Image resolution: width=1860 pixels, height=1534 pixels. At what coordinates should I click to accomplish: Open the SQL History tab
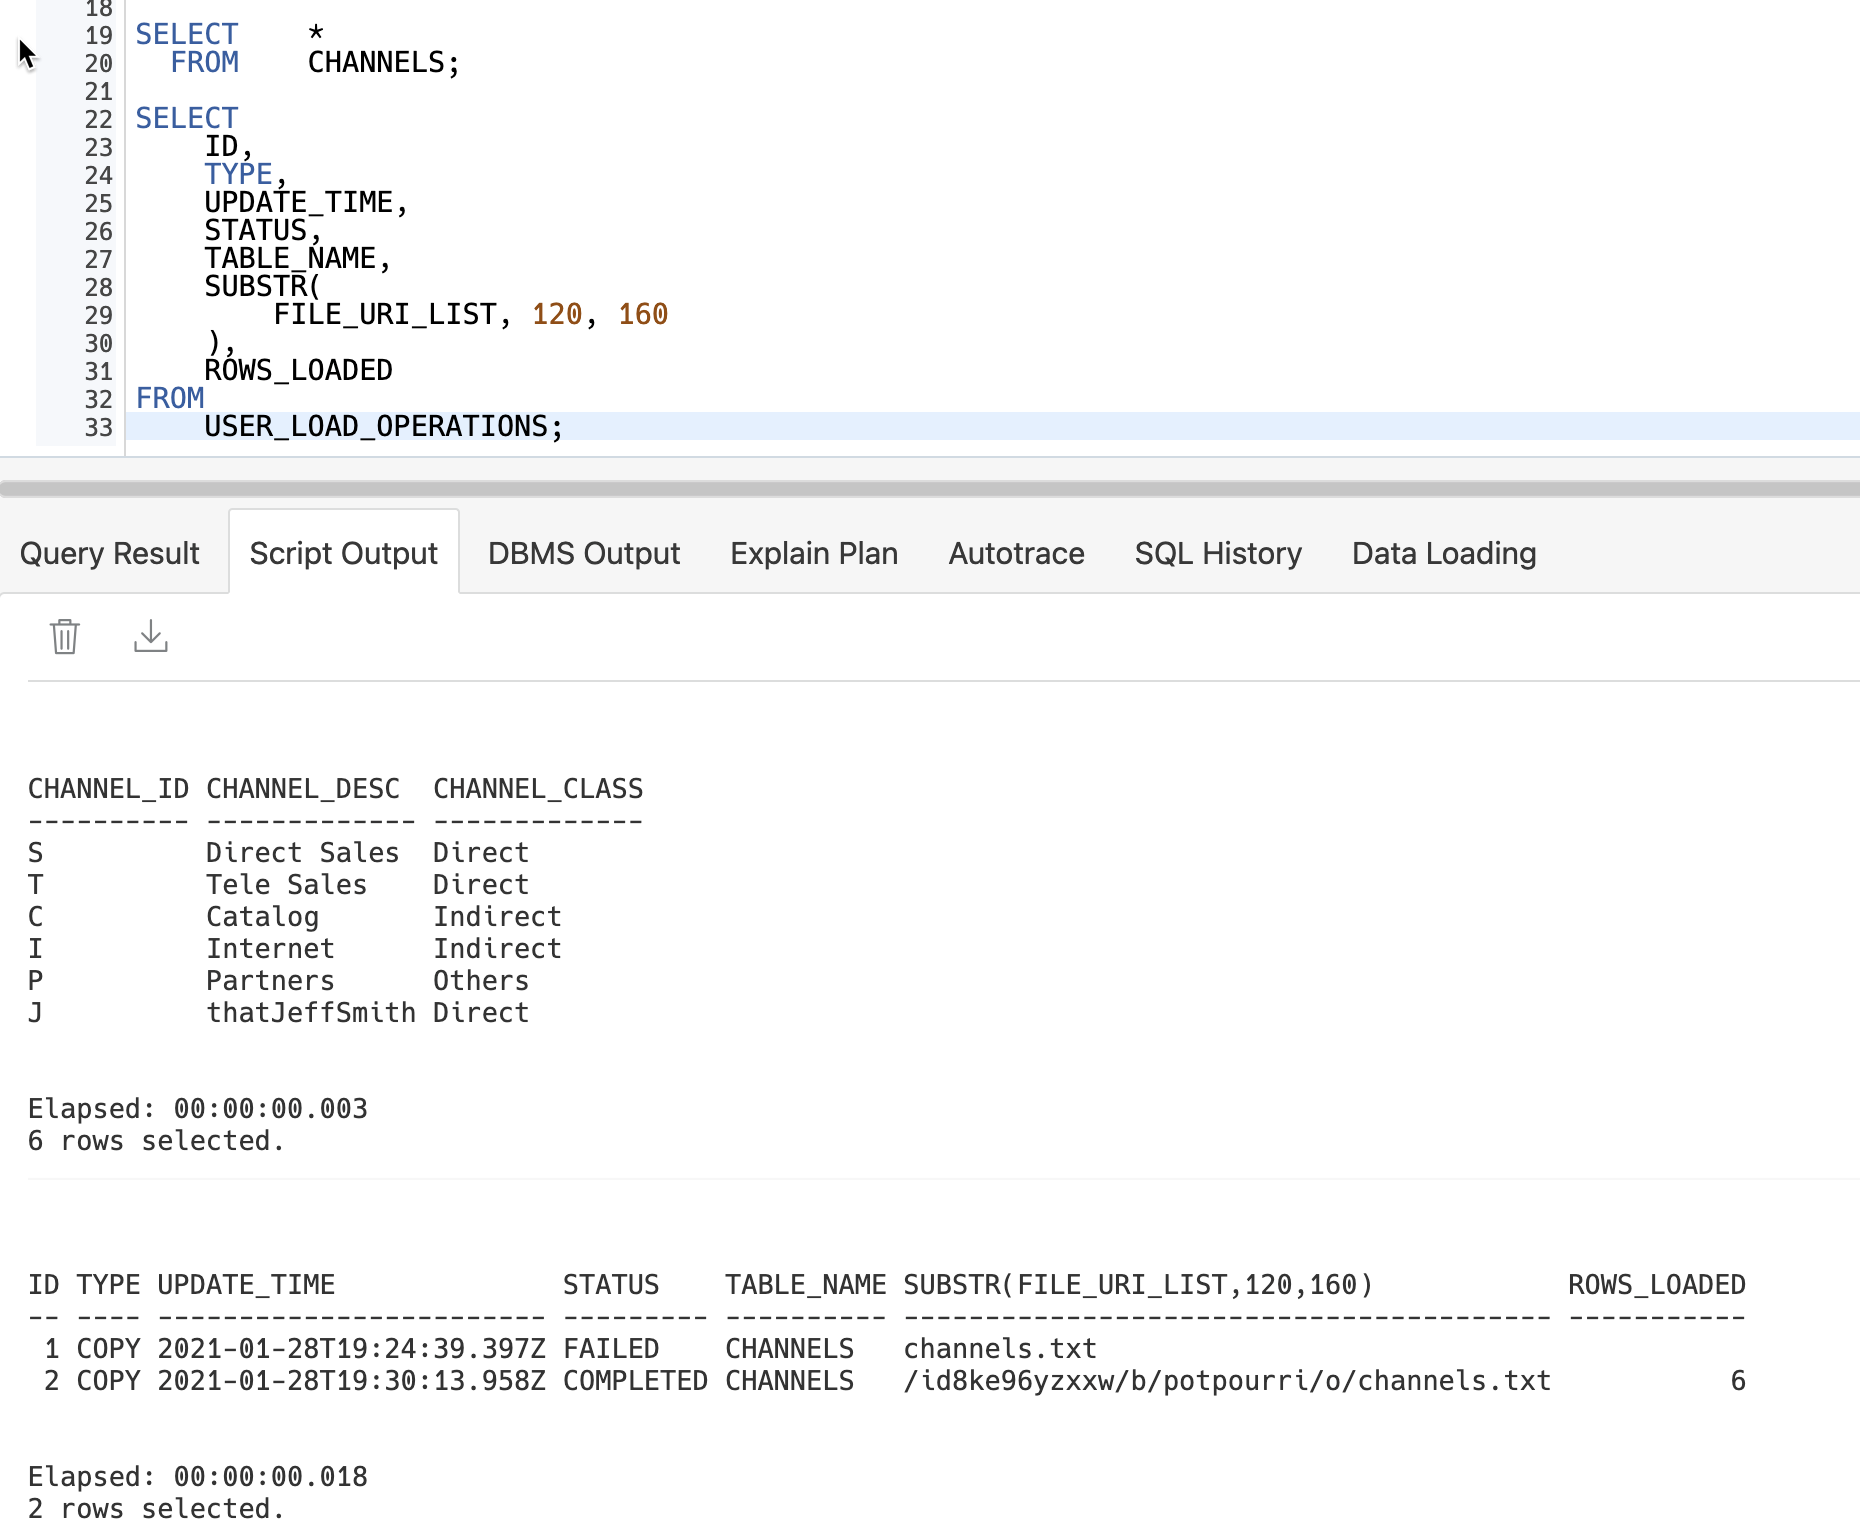1218,553
